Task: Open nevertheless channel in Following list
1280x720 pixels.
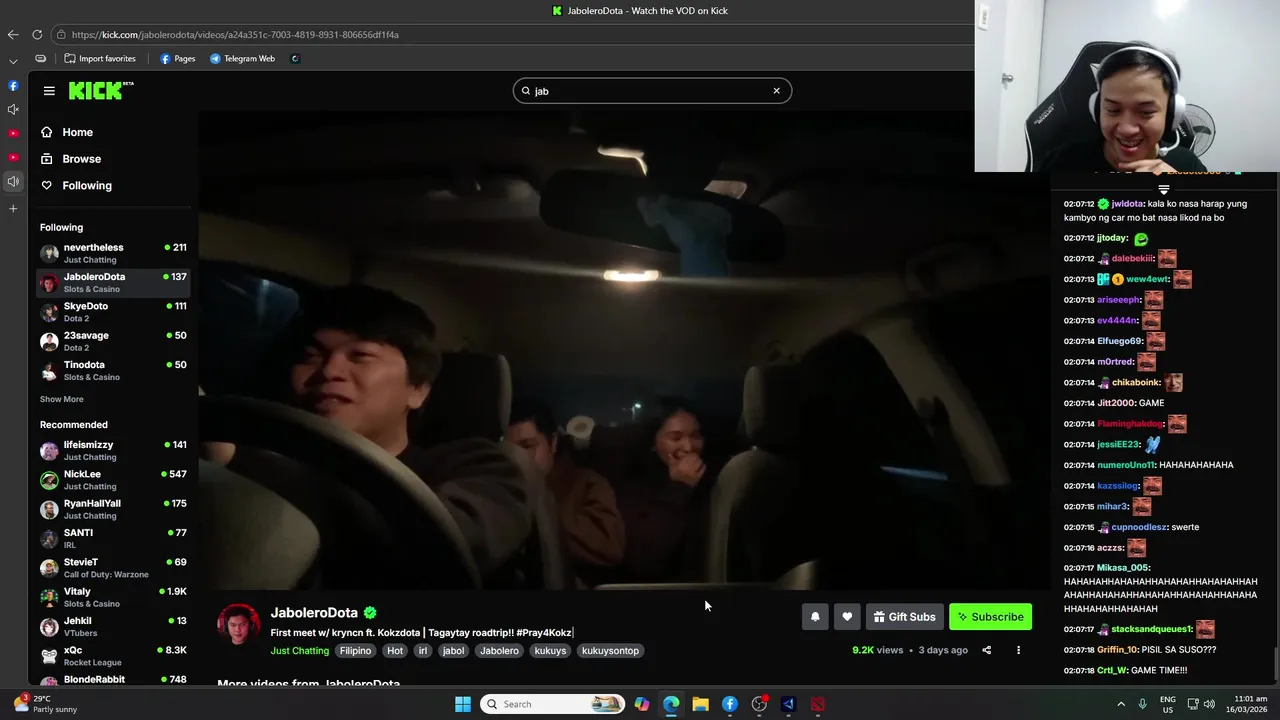Action: click(x=113, y=253)
